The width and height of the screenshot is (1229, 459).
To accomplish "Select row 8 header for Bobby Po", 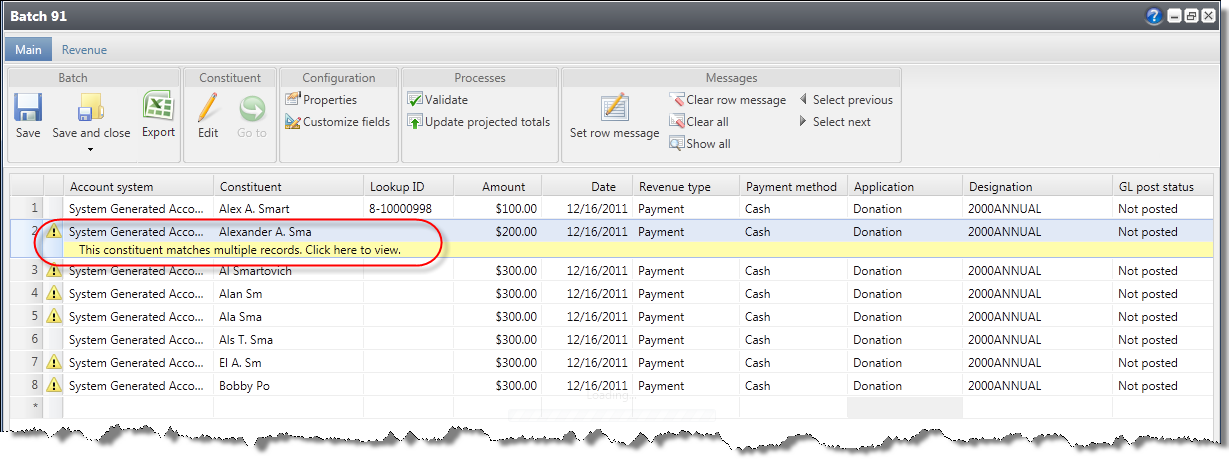I will coord(35,386).
